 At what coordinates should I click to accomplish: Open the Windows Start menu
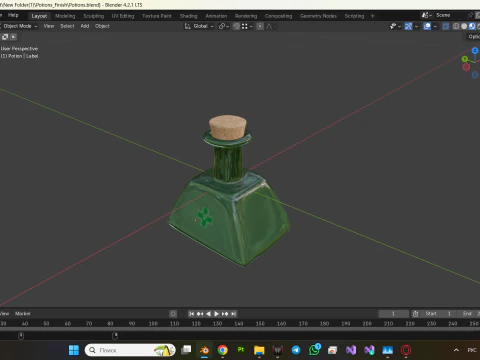(74, 350)
